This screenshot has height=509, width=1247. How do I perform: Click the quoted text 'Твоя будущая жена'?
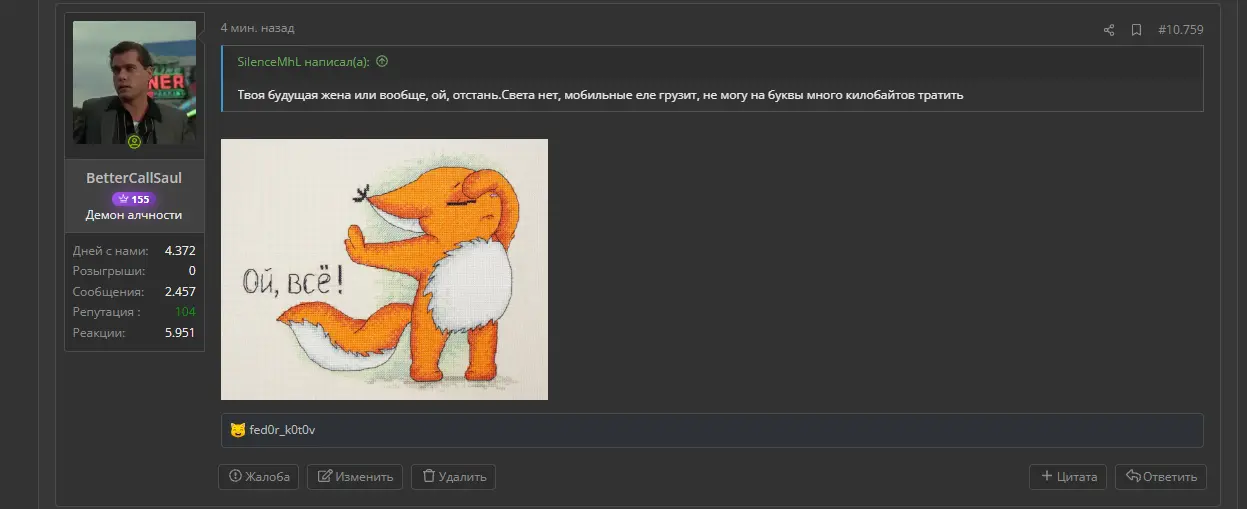(292, 95)
